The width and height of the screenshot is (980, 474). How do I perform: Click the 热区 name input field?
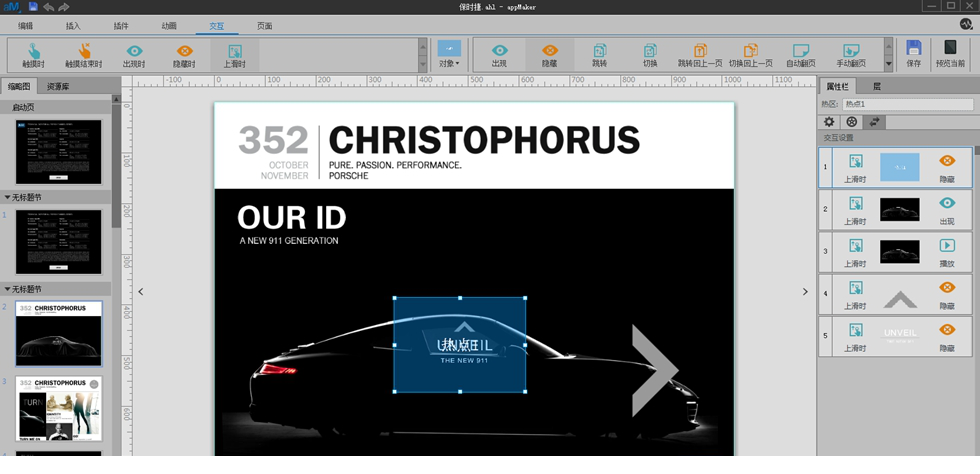[x=908, y=104]
